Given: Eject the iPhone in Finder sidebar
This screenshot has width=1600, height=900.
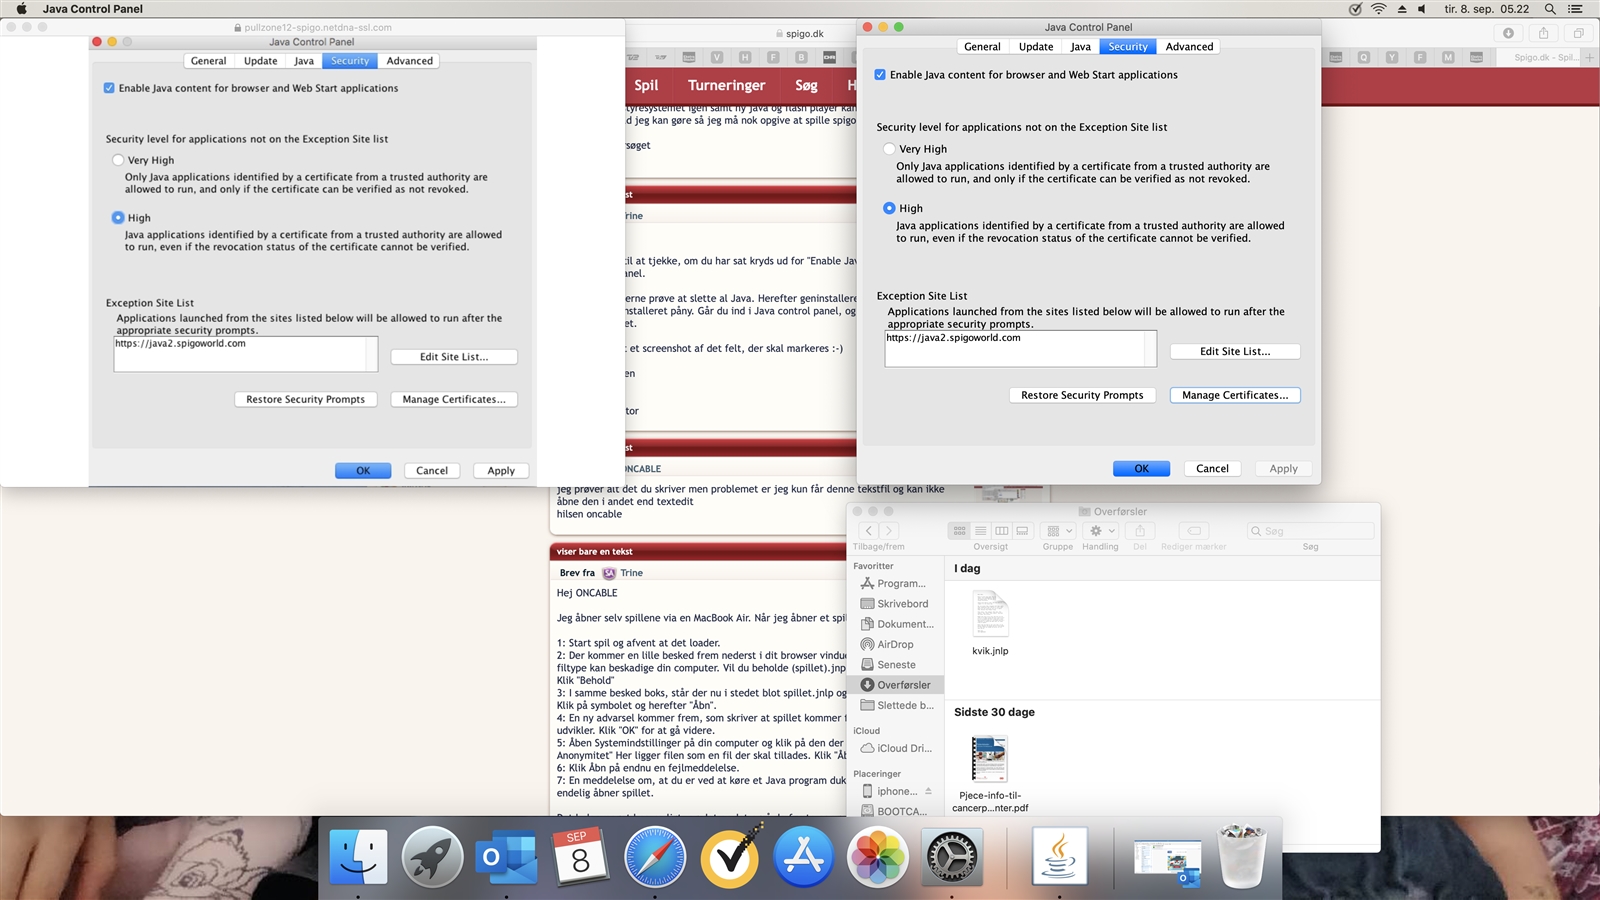Looking at the screenshot, I should [x=928, y=791].
